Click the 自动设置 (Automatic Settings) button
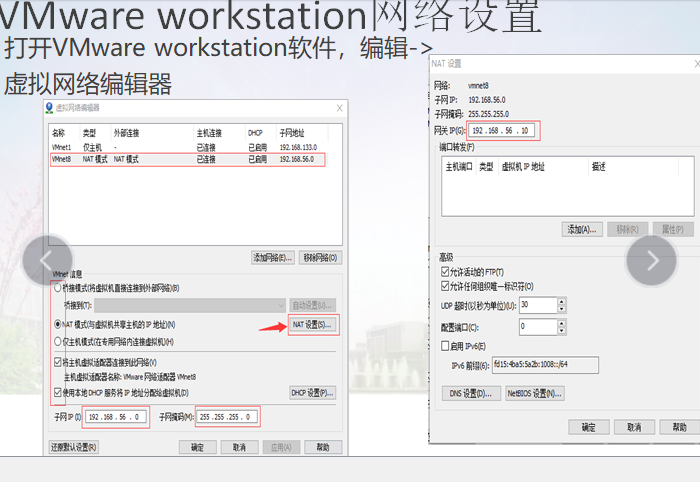Screen dimensions: 700x482 [x=312, y=306]
